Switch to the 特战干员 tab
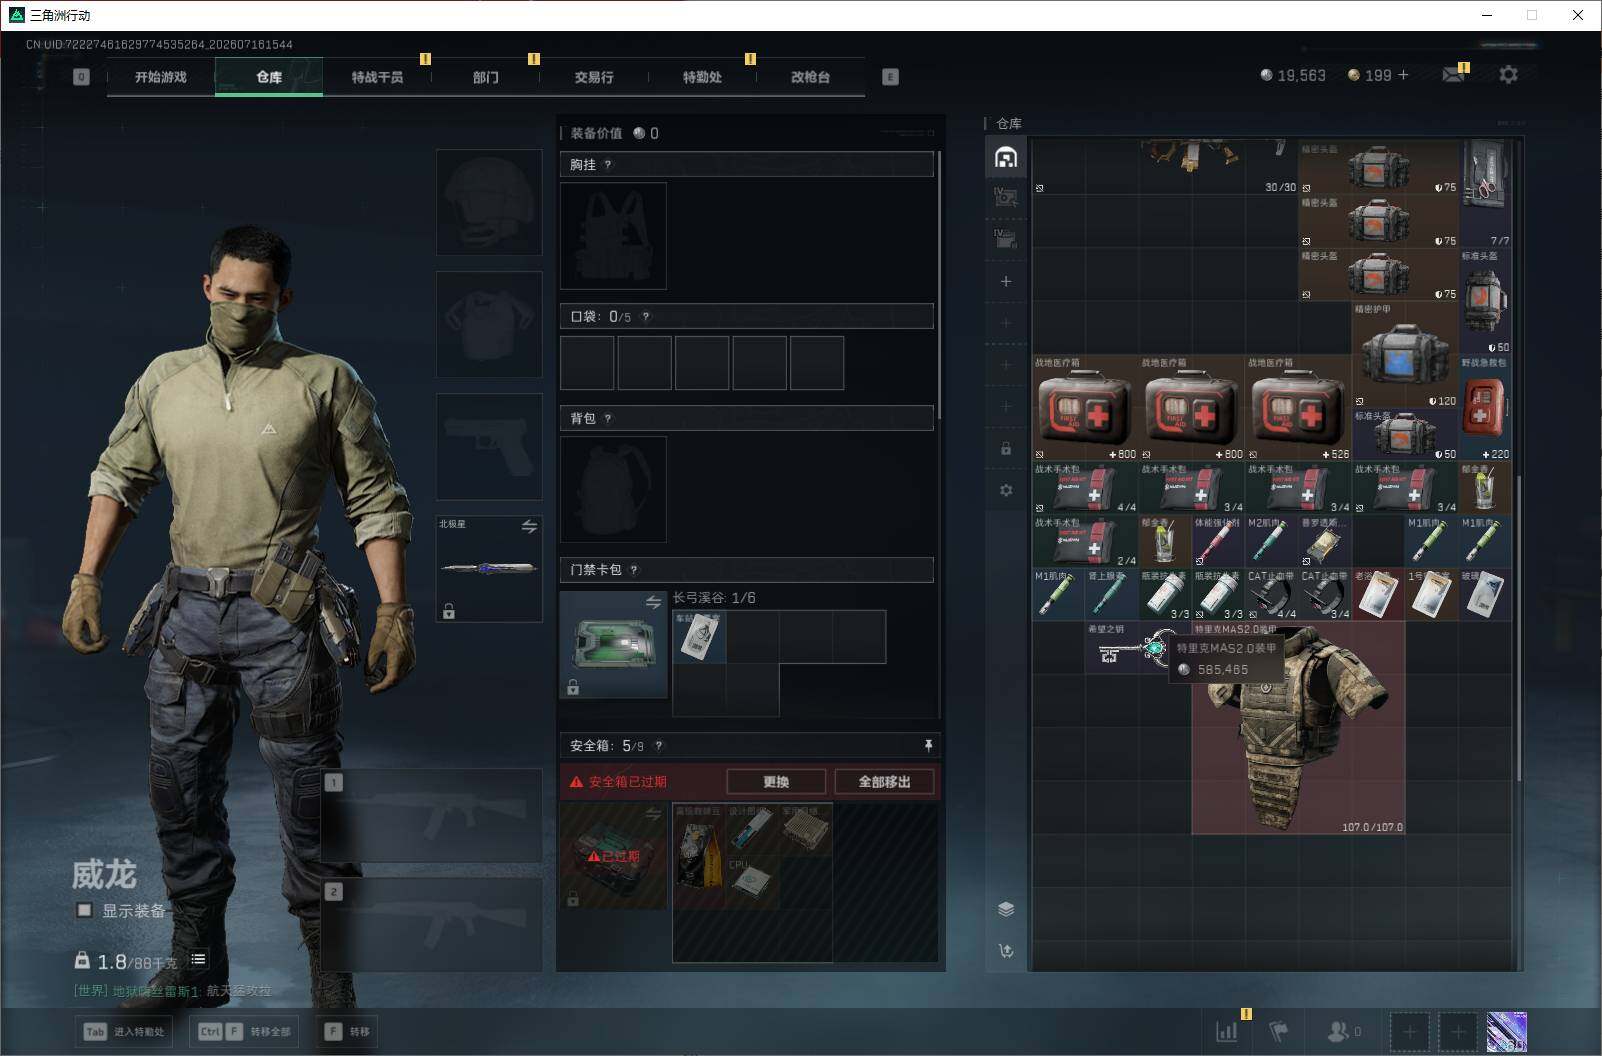 click(377, 77)
